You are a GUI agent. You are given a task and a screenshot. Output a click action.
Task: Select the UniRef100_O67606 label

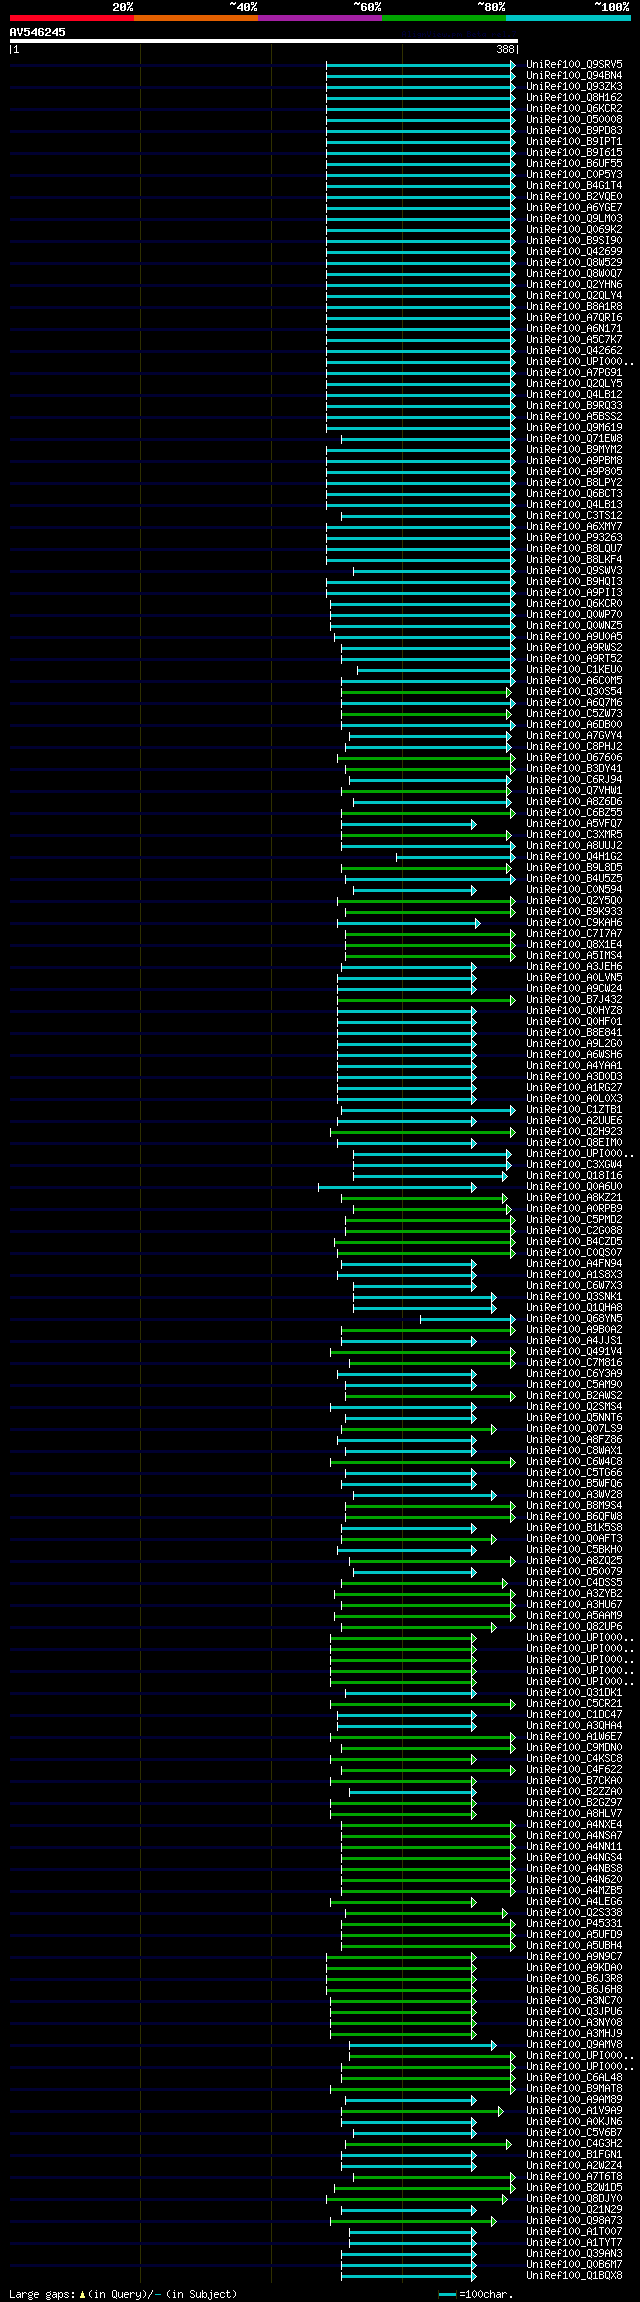pos(574,757)
